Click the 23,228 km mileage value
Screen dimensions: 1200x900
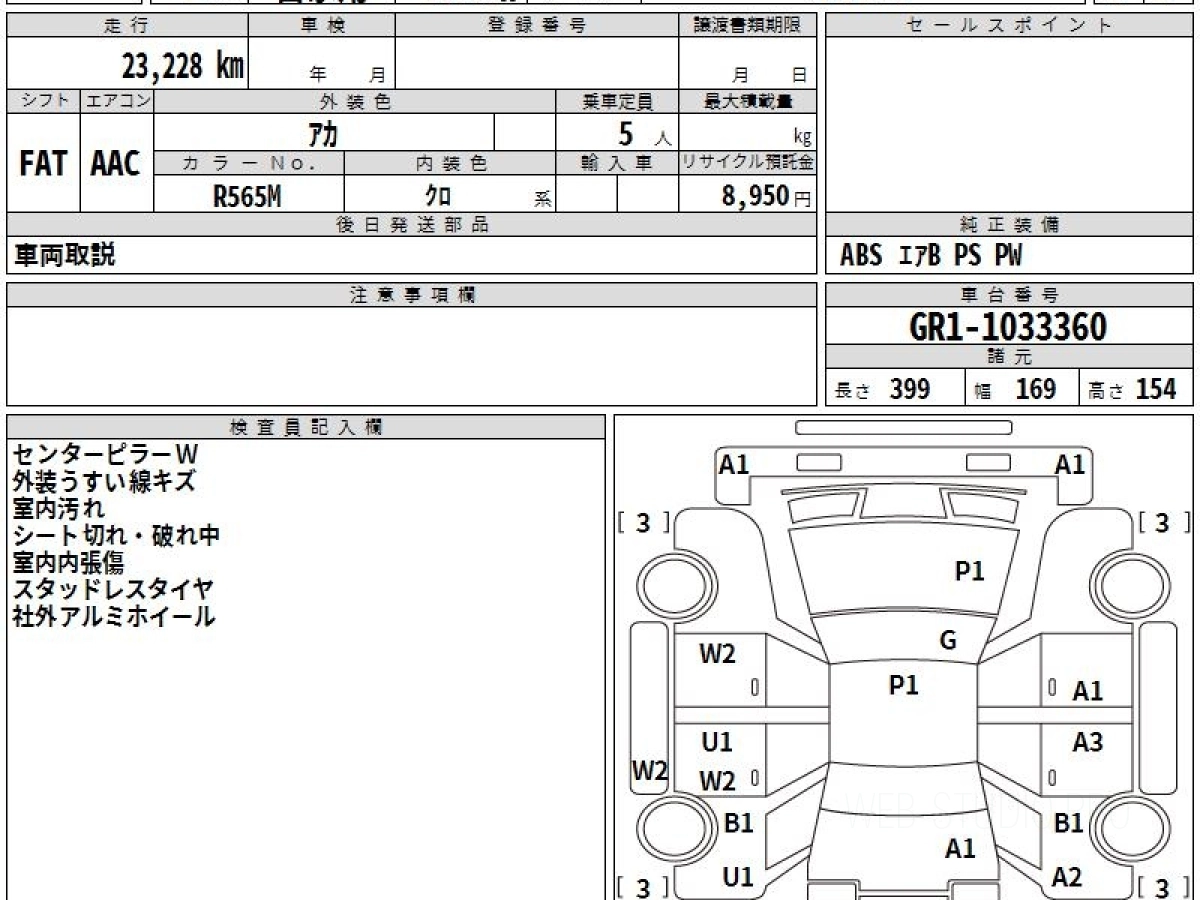click(182, 67)
